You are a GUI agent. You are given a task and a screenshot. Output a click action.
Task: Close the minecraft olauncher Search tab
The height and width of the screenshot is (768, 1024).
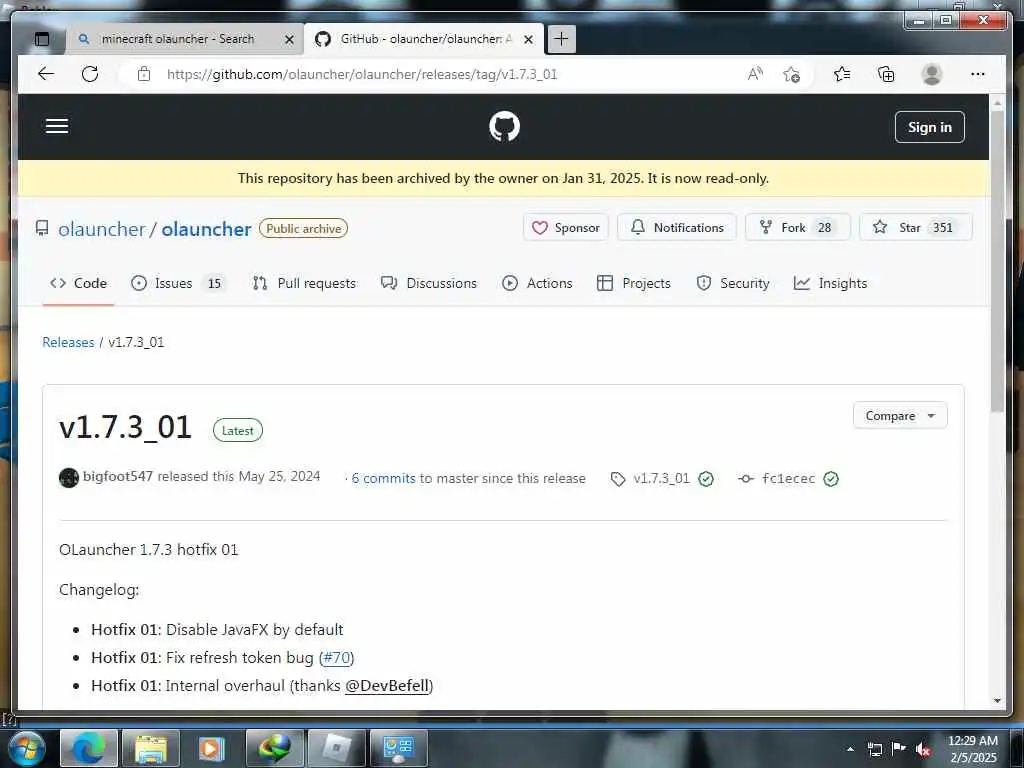[x=289, y=39]
